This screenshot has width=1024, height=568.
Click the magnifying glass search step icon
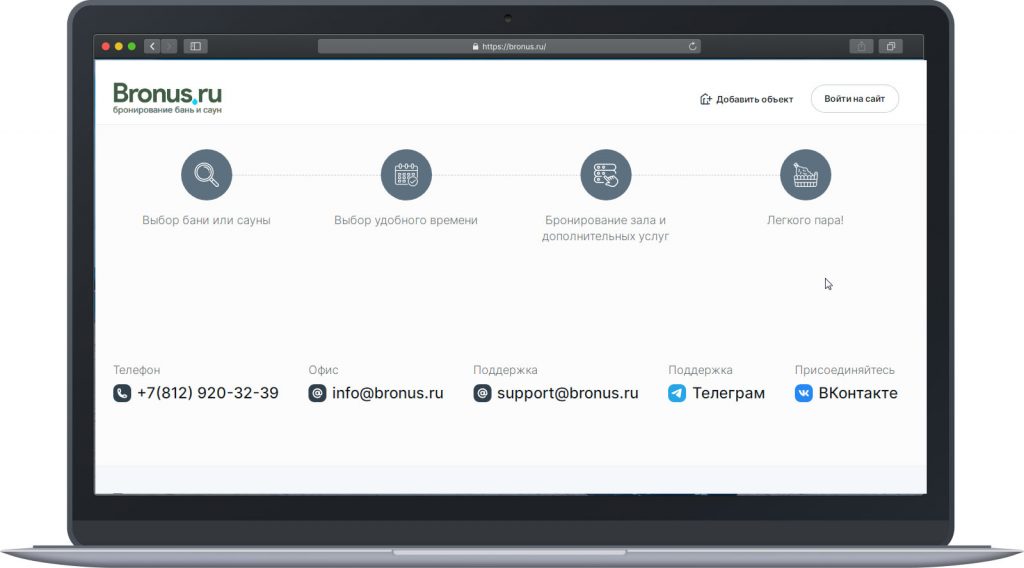tap(206, 174)
